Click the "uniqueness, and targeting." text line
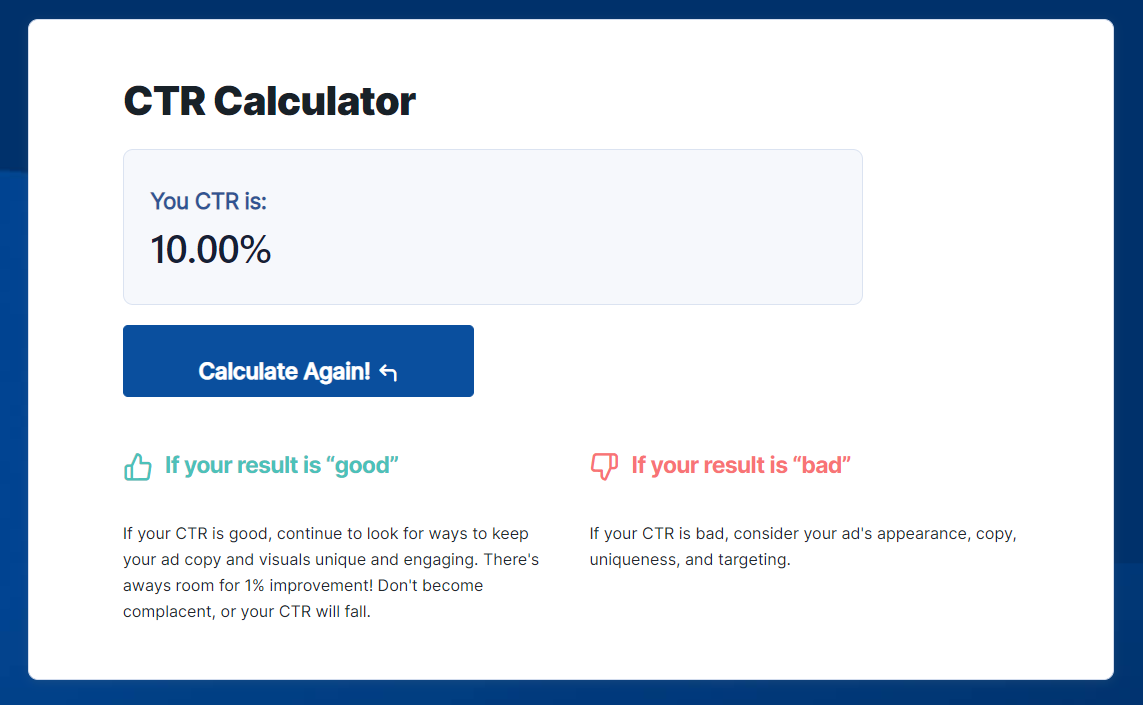This screenshot has height=705, width=1143. point(689,559)
